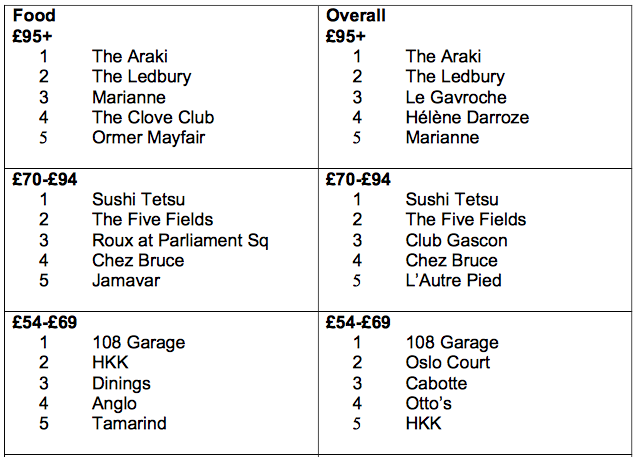This screenshot has height=457, width=636.
Task: Click the "Food" column heading
Action: pyautogui.click(x=34, y=16)
